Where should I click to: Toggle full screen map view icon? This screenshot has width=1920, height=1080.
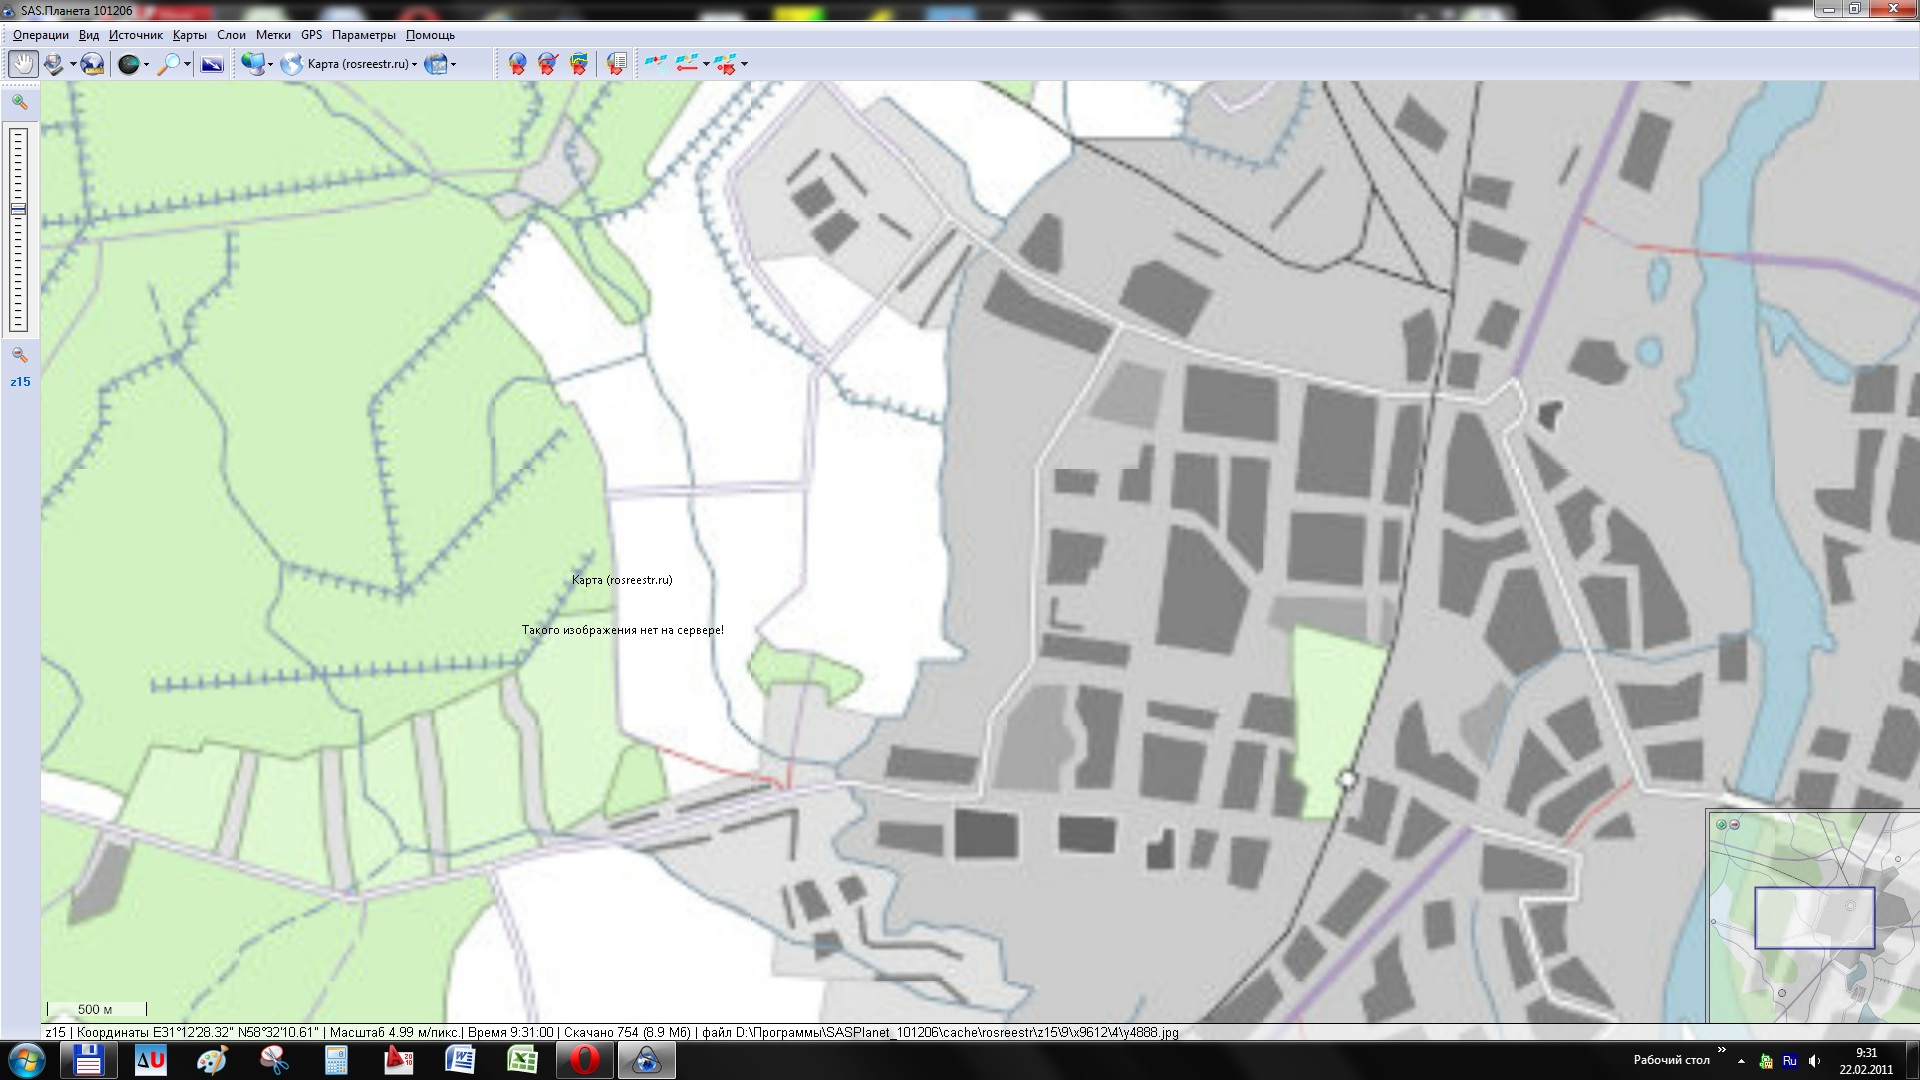pos(212,64)
